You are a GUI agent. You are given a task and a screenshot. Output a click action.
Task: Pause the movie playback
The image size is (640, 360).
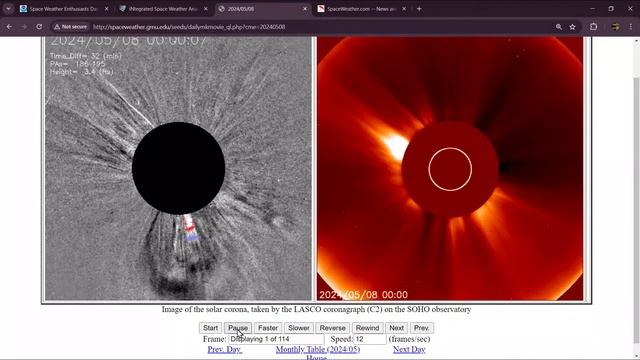238,328
